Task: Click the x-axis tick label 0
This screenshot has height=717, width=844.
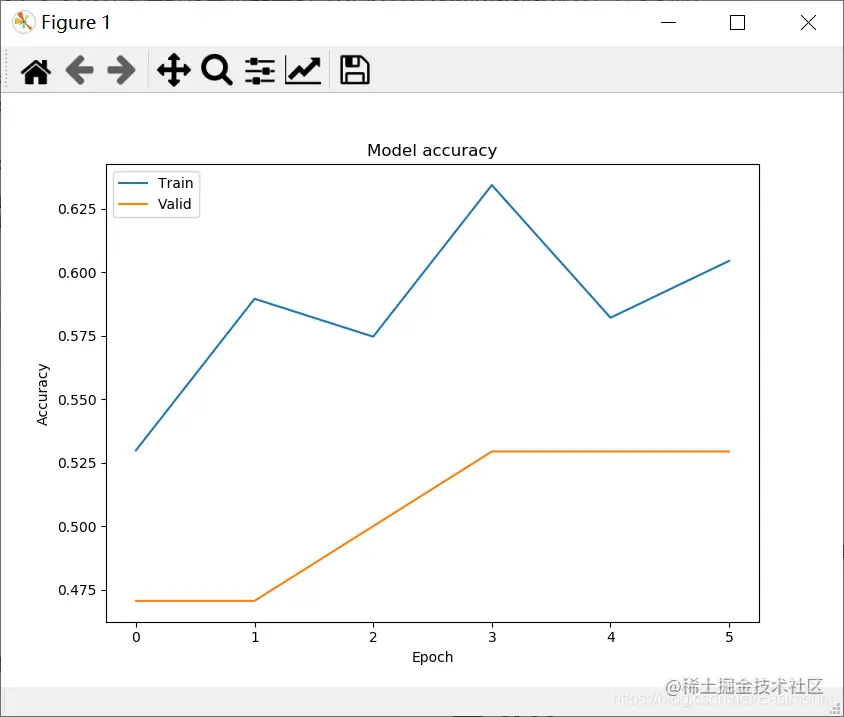Action: point(136,637)
